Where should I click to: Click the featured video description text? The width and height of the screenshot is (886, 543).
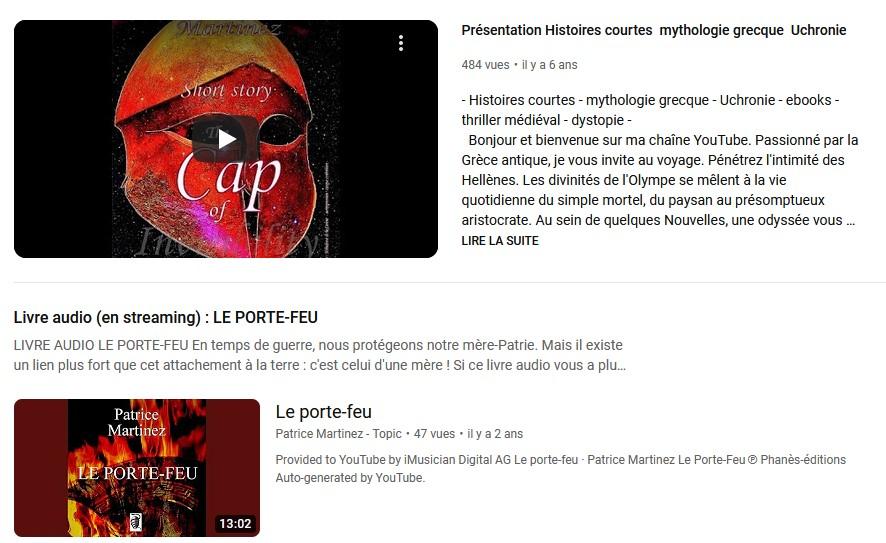(659, 160)
